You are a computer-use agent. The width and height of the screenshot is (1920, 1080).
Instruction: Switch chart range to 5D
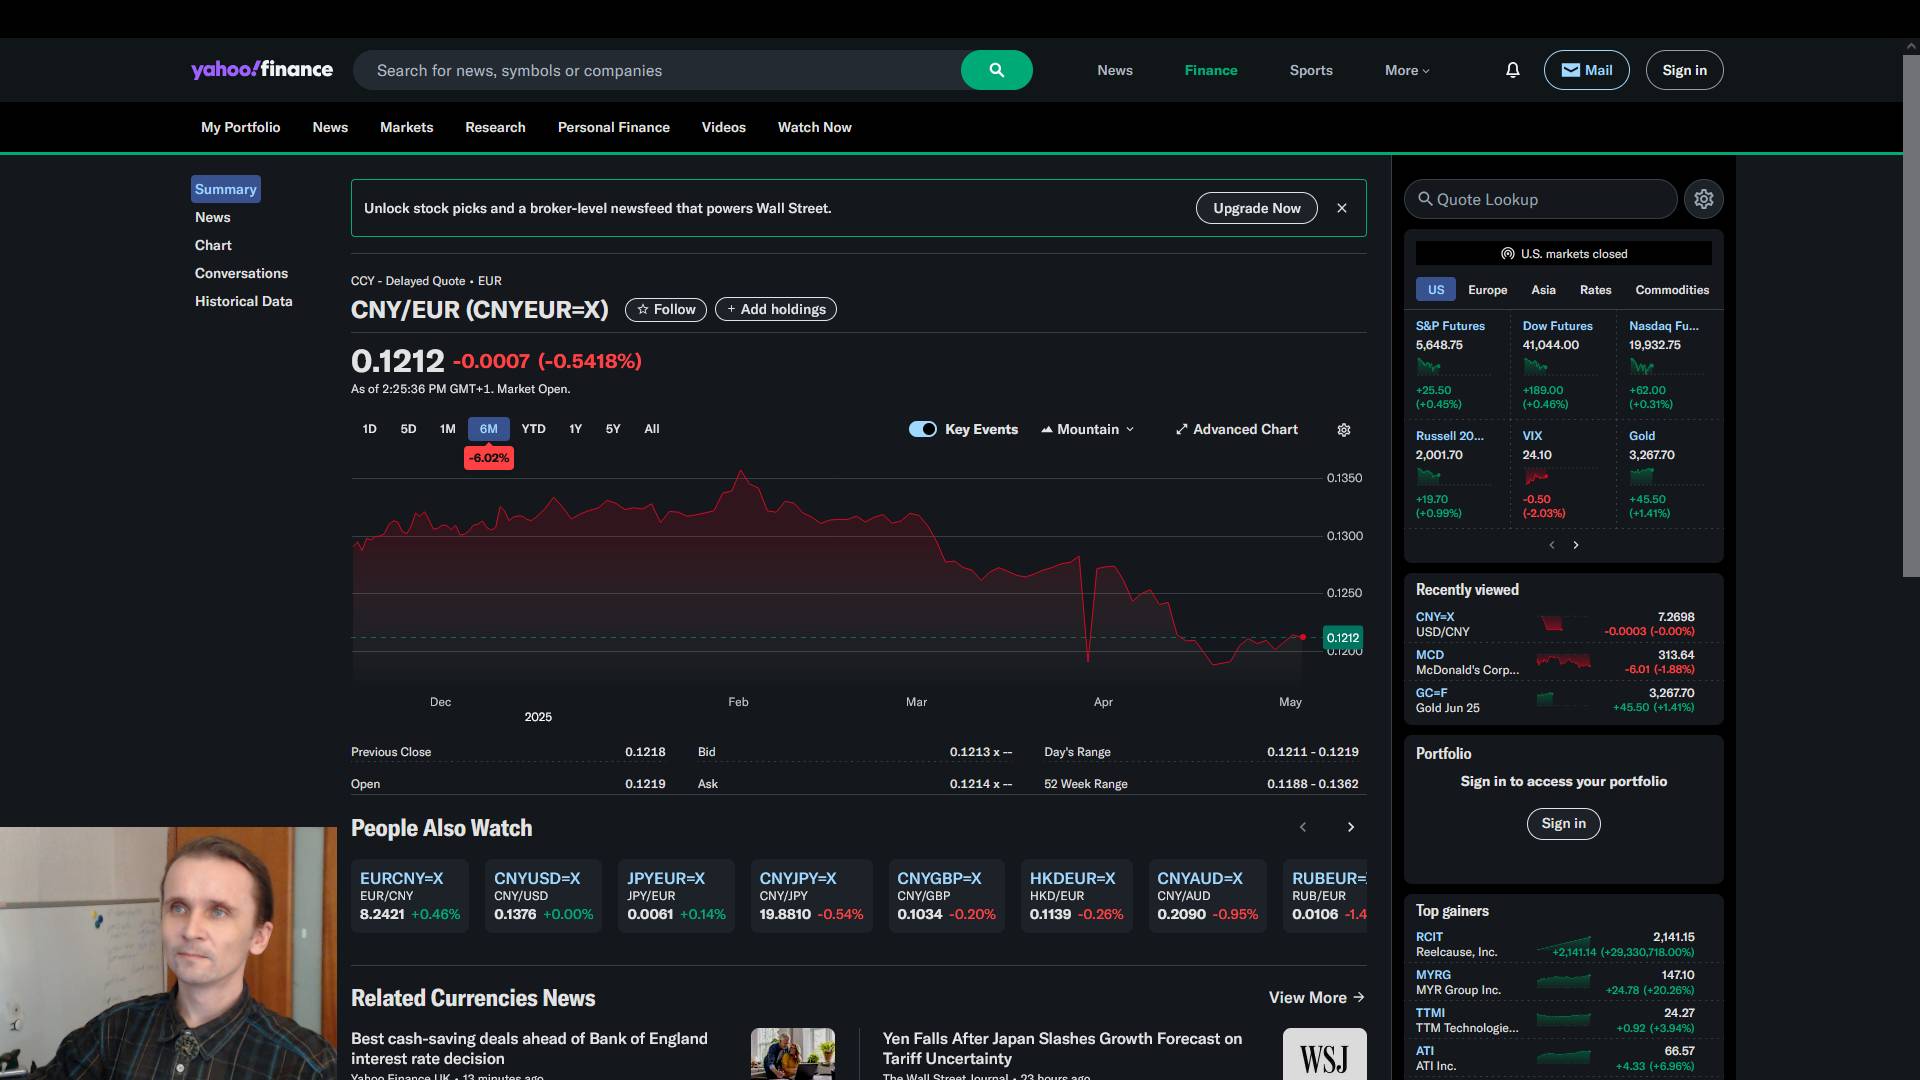pyautogui.click(x=408, y=429)
